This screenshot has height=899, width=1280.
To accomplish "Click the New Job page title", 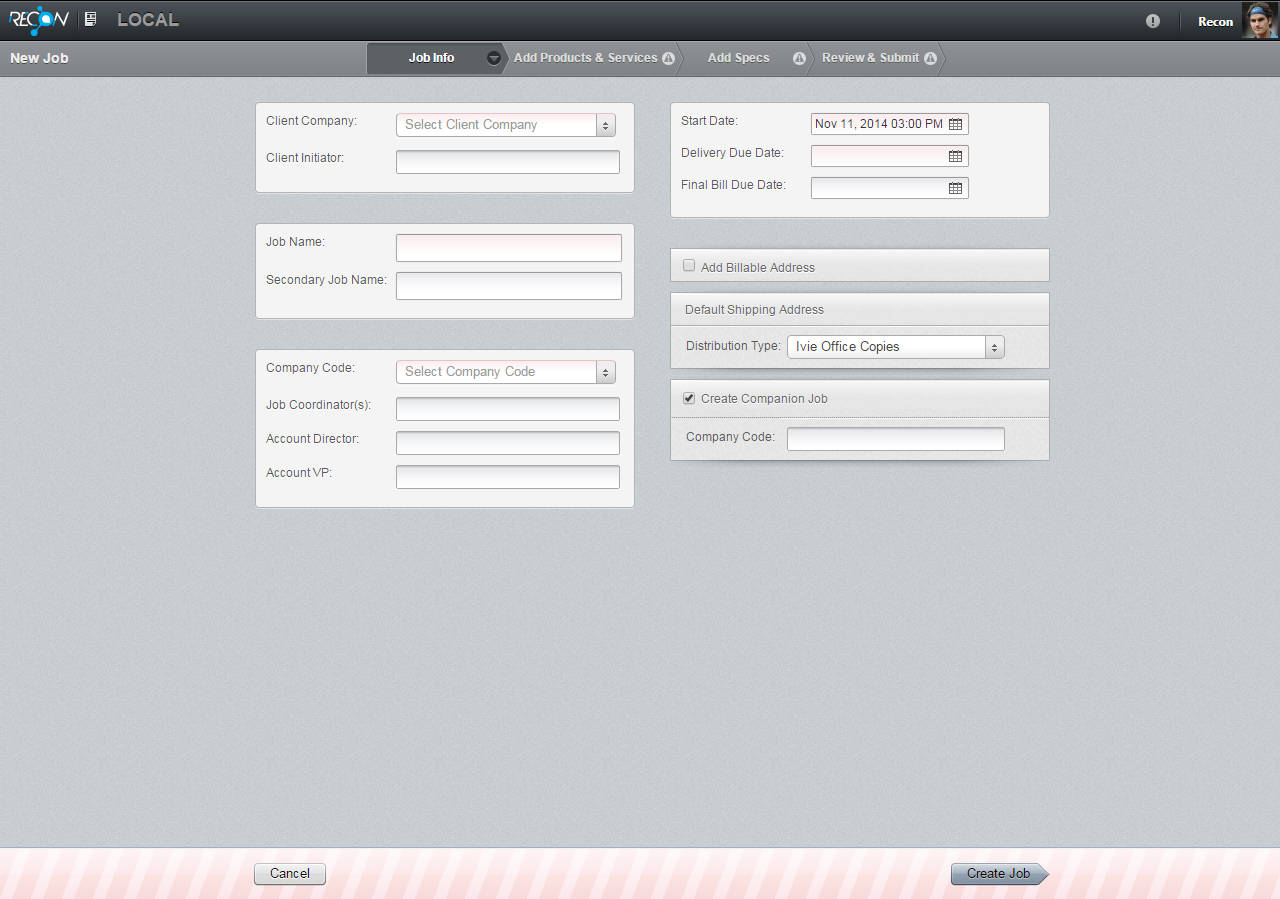I will pyautogui.click(x=39, y=58).
